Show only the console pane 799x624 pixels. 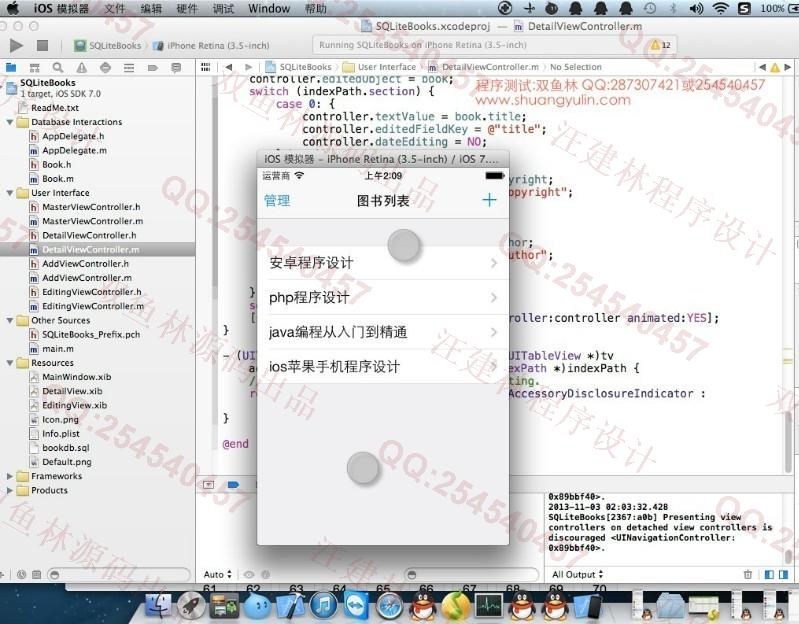[x=783, y=575]
